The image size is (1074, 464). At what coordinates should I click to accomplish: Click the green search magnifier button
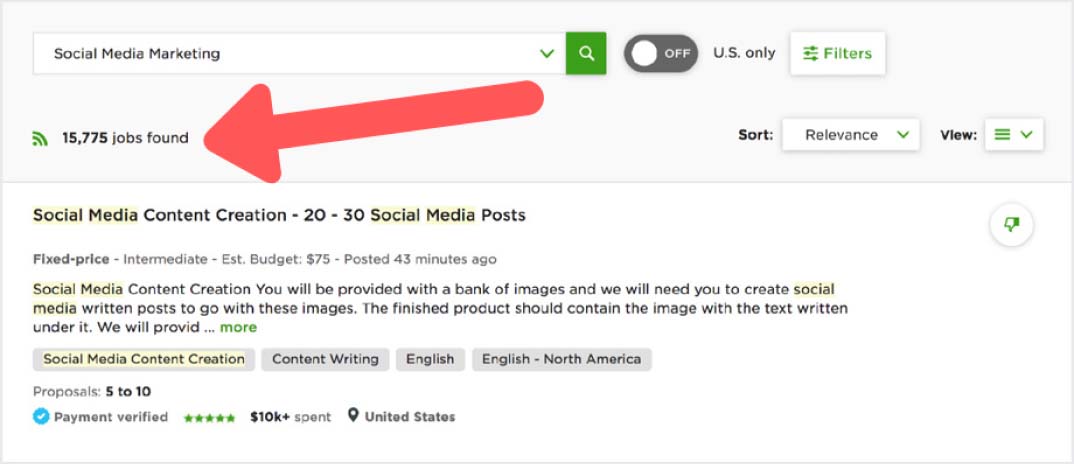(586, 53)
